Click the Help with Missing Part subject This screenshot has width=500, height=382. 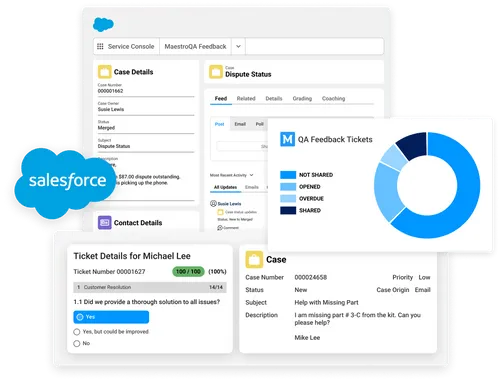326,302
